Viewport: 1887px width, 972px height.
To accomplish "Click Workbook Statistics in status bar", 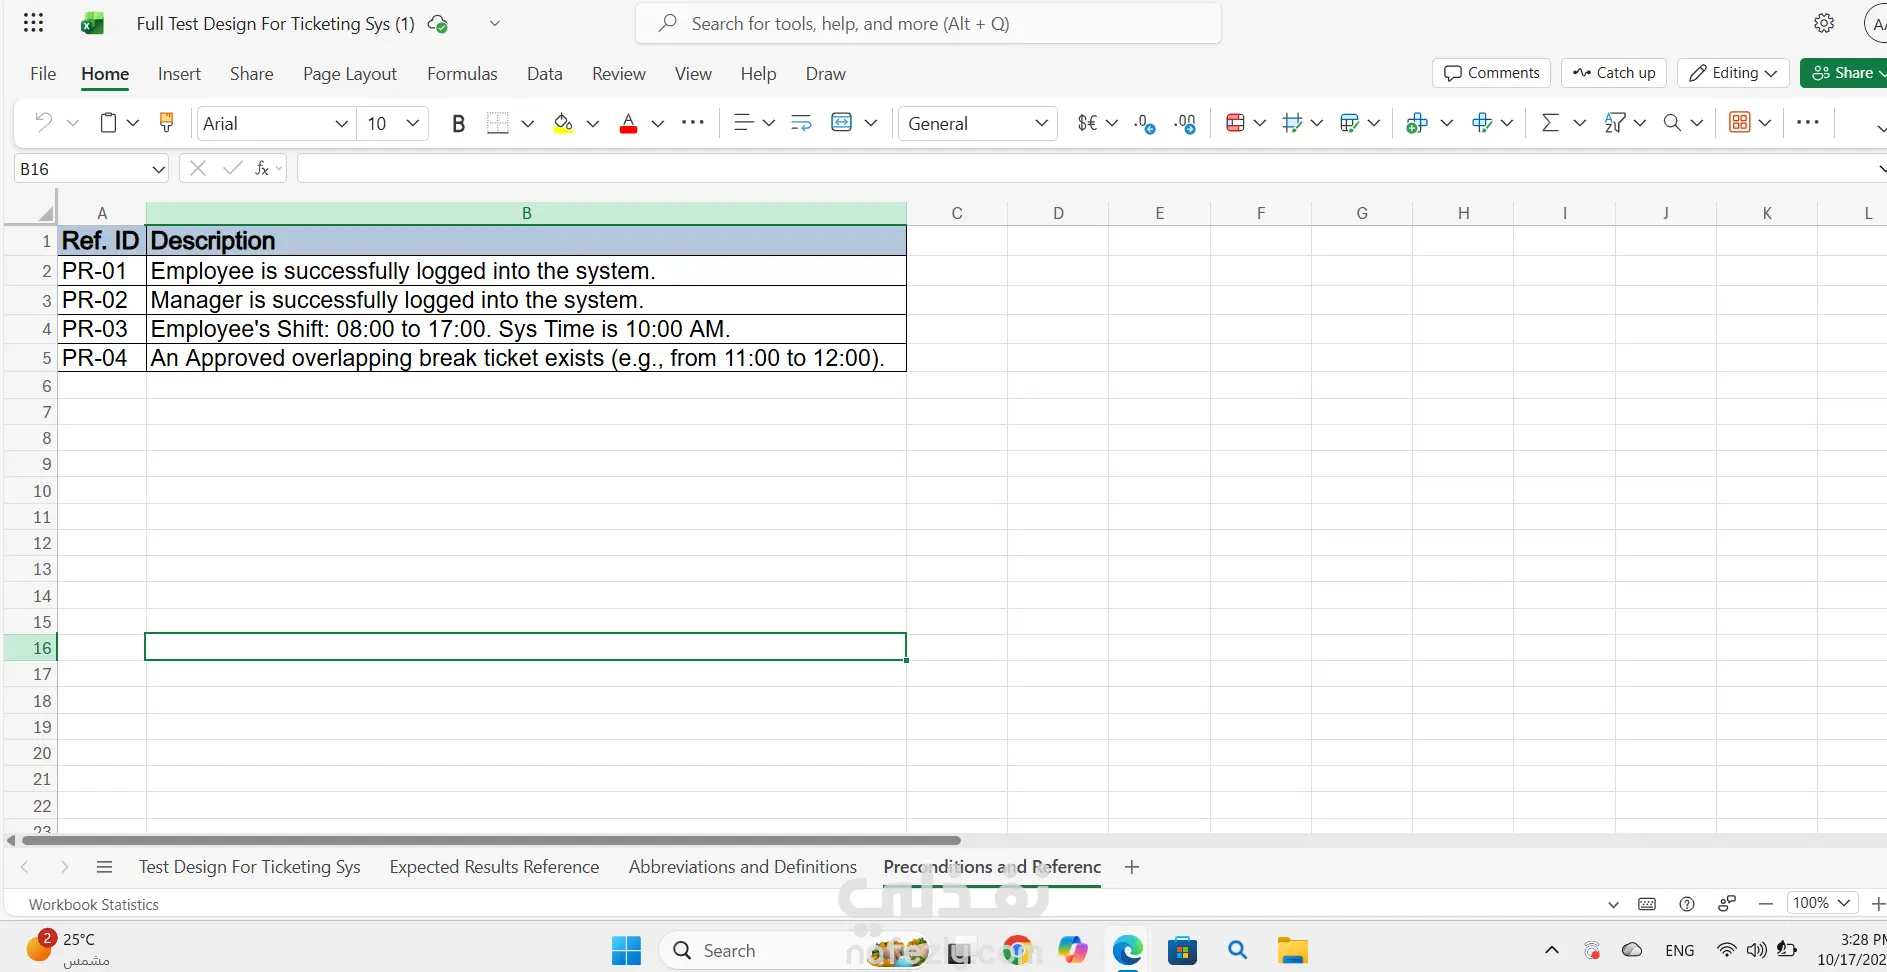I will pyautogui.click(x=94, y=905).
